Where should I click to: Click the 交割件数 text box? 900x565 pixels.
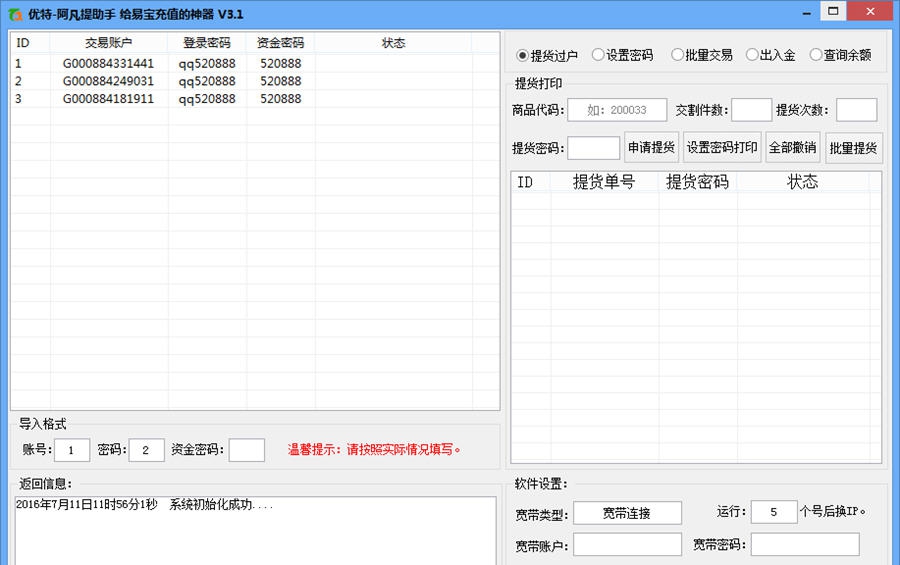tap(751, 110)
